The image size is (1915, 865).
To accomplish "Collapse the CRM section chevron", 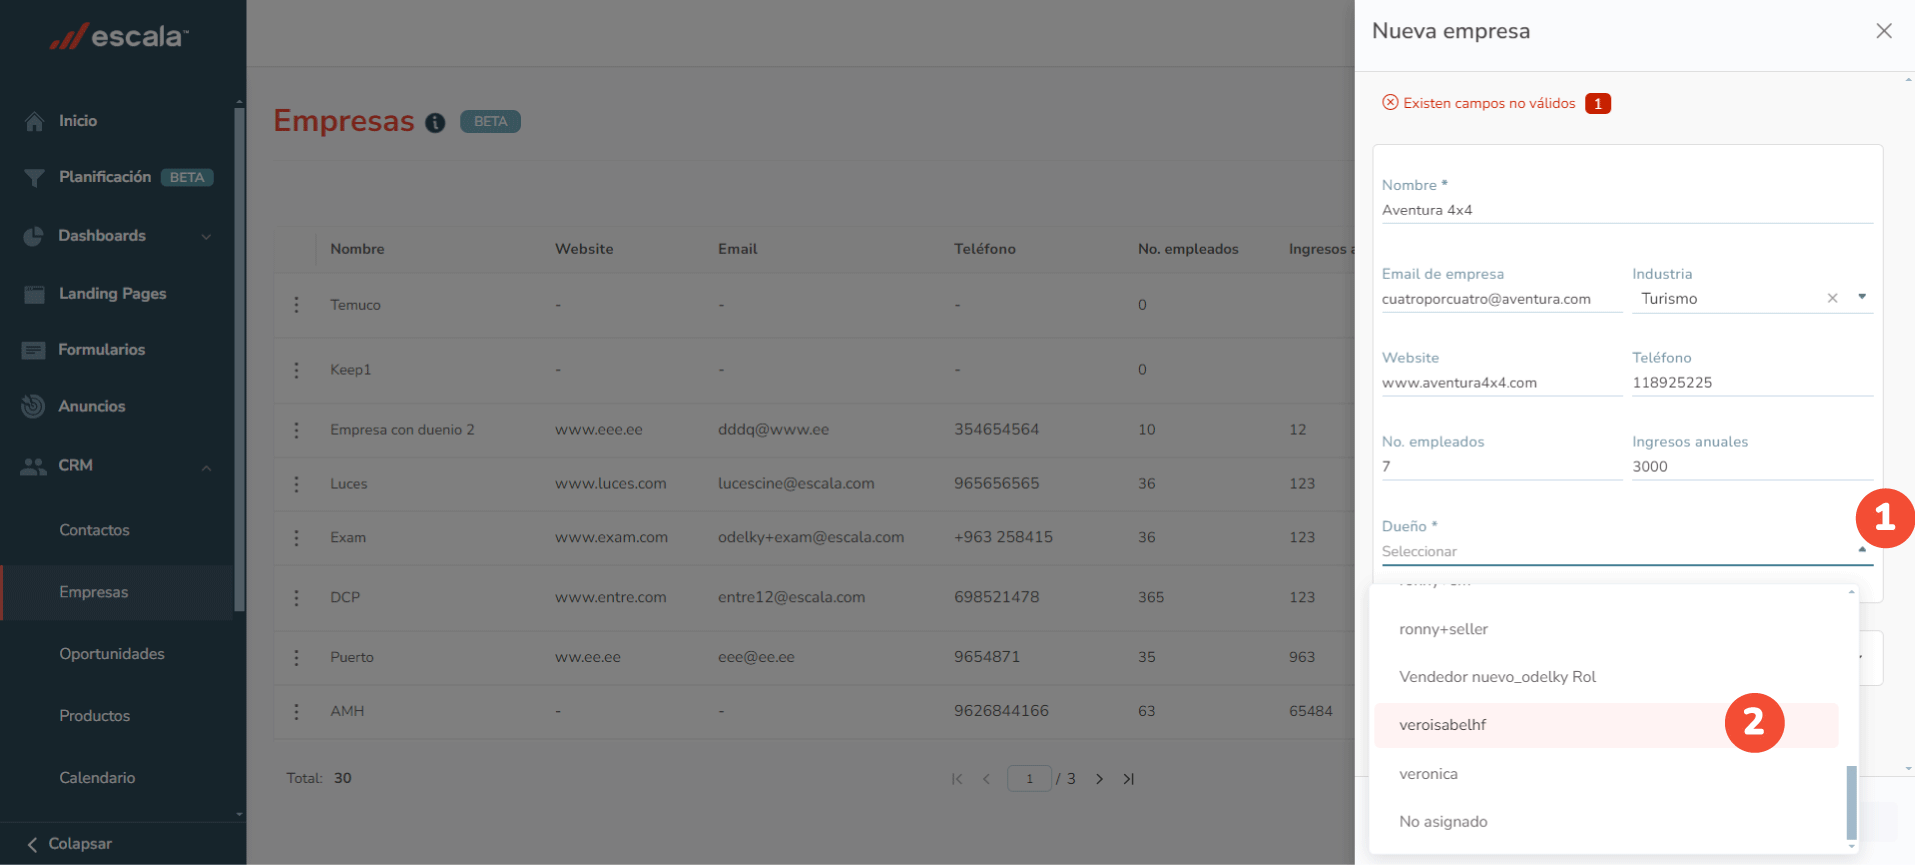I will point(206,467).
